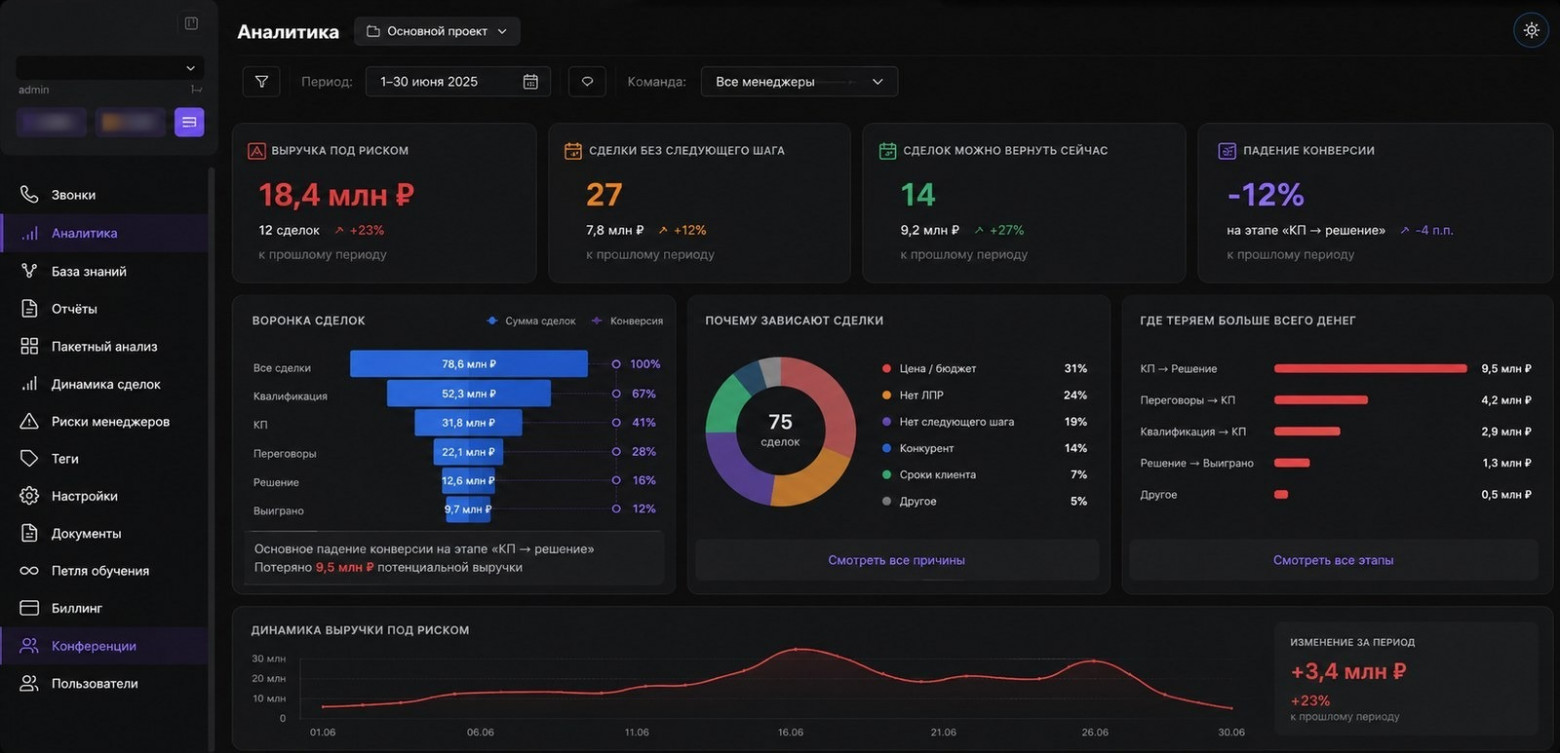Viewport: 1560px width, 753px height.
Task: Toggle the light theme with the sun button
Action: tap(1531, 30)
